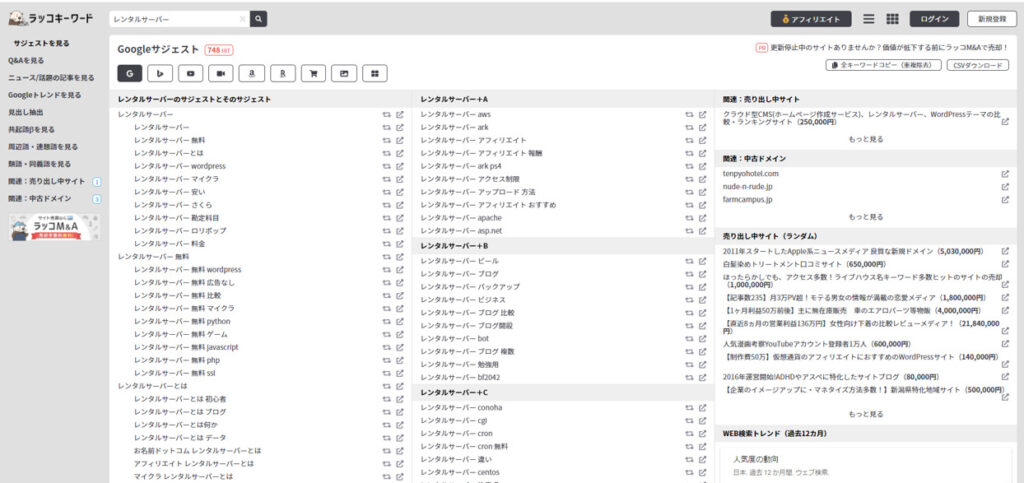Screen dimensions: 1024x483
Task: Select the video camera suggest source icon
Action: [221, 74]
